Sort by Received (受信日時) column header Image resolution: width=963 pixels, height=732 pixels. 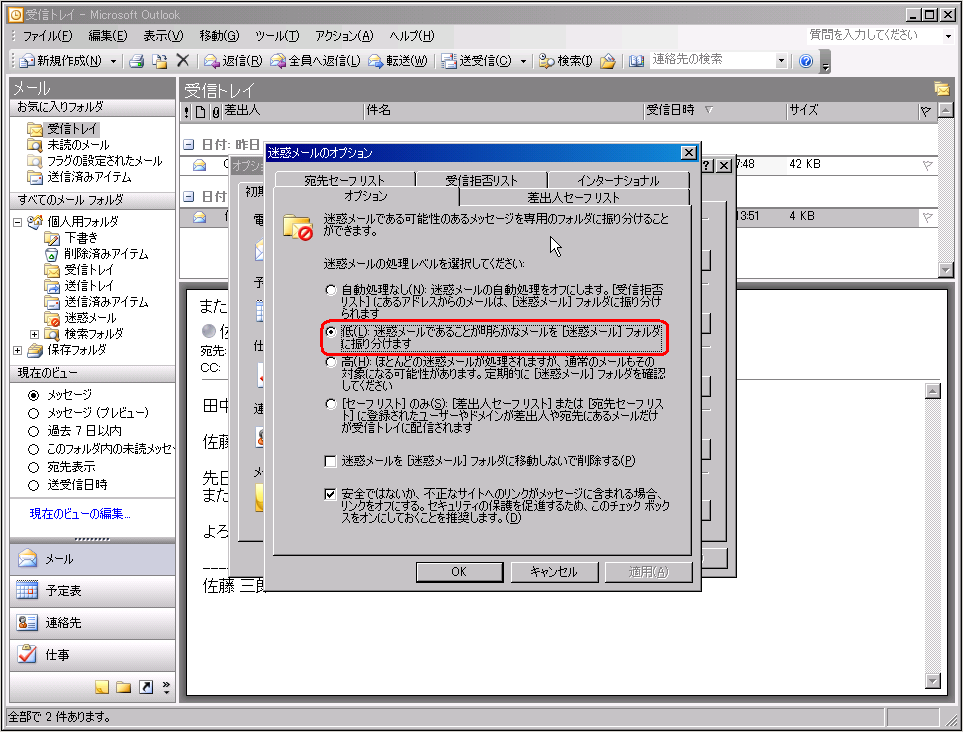[714, 111]
